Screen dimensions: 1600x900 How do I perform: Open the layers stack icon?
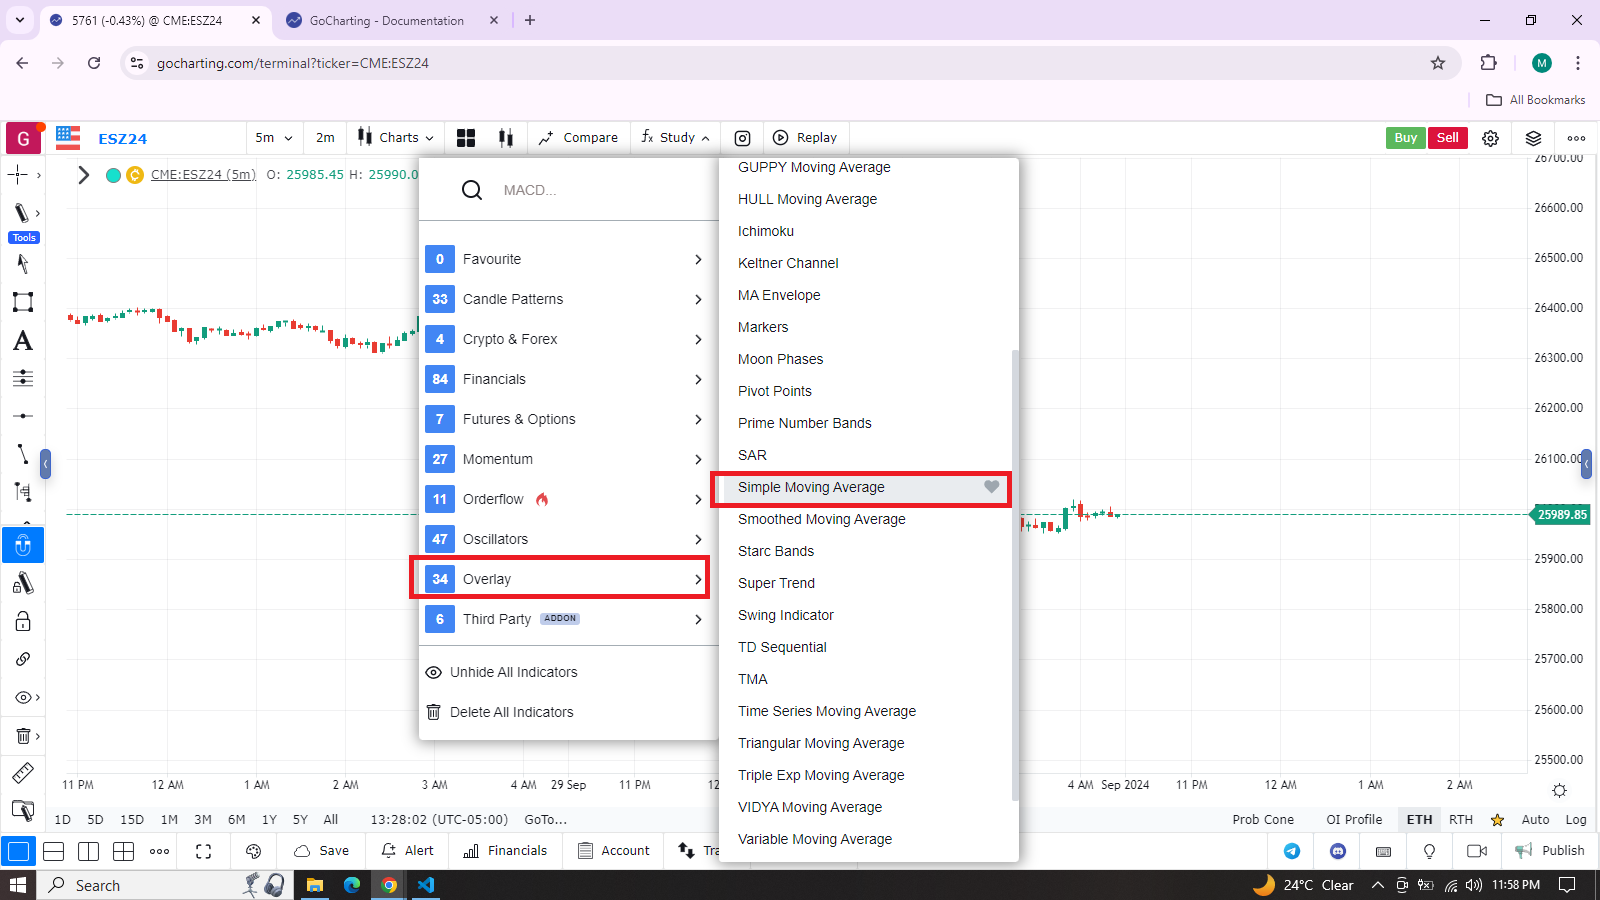coord(1533,138)
